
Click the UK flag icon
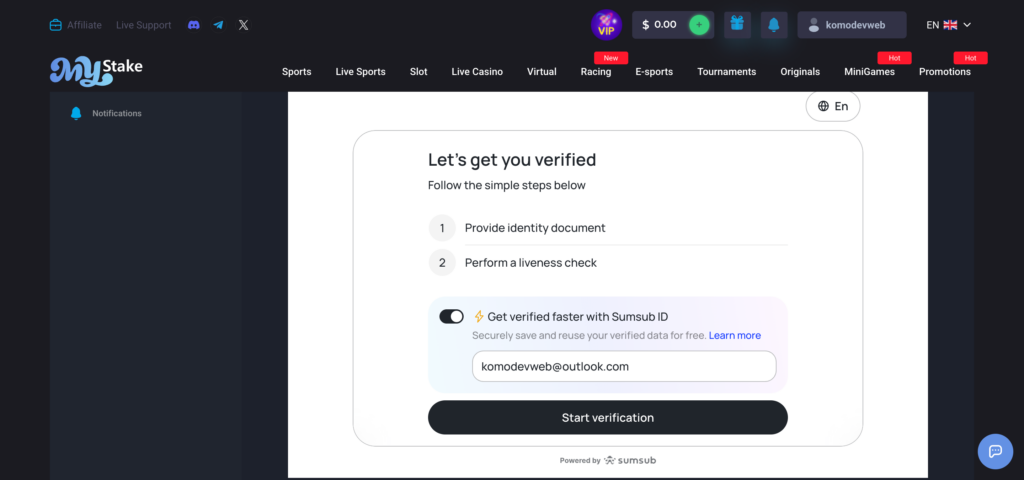click(950, 25)
